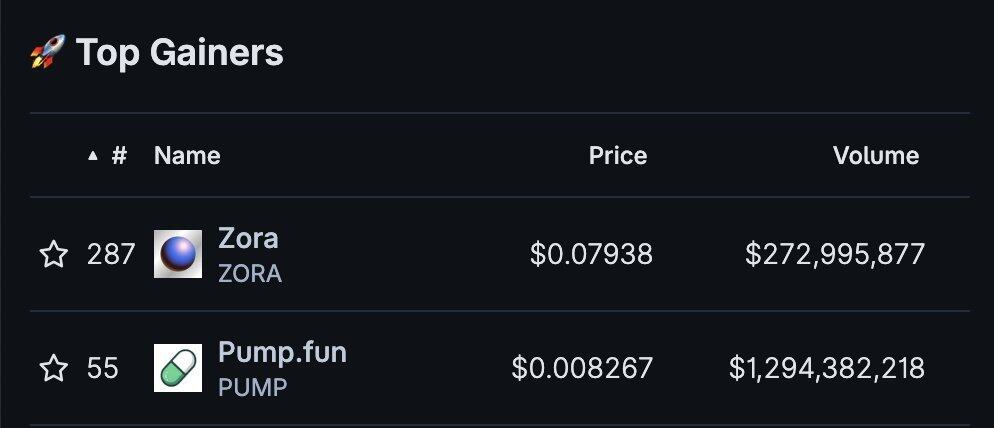Click Pump.fun's volume $1,294,382,218

click(x=827, y=368)
